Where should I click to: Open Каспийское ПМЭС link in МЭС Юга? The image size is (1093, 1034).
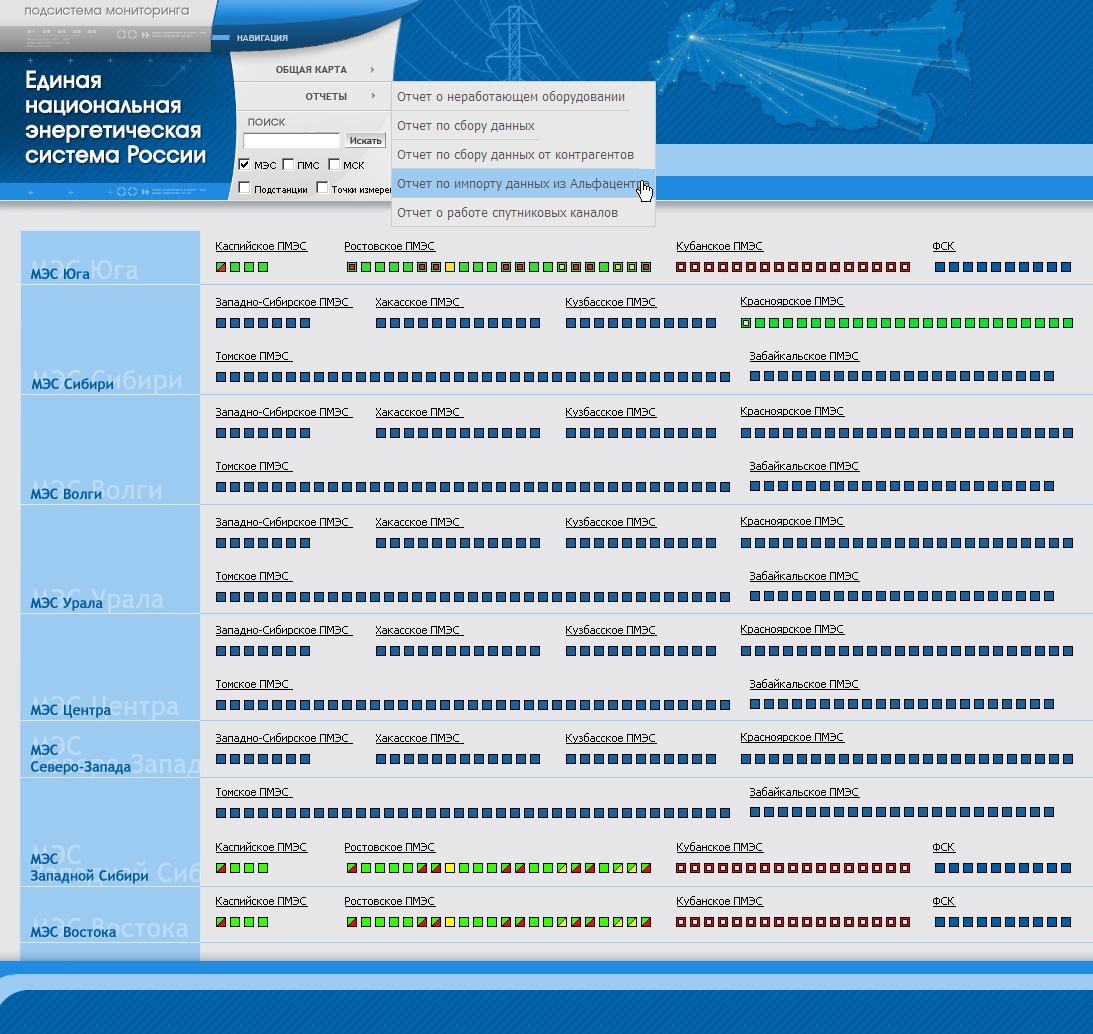coord(261,246)
